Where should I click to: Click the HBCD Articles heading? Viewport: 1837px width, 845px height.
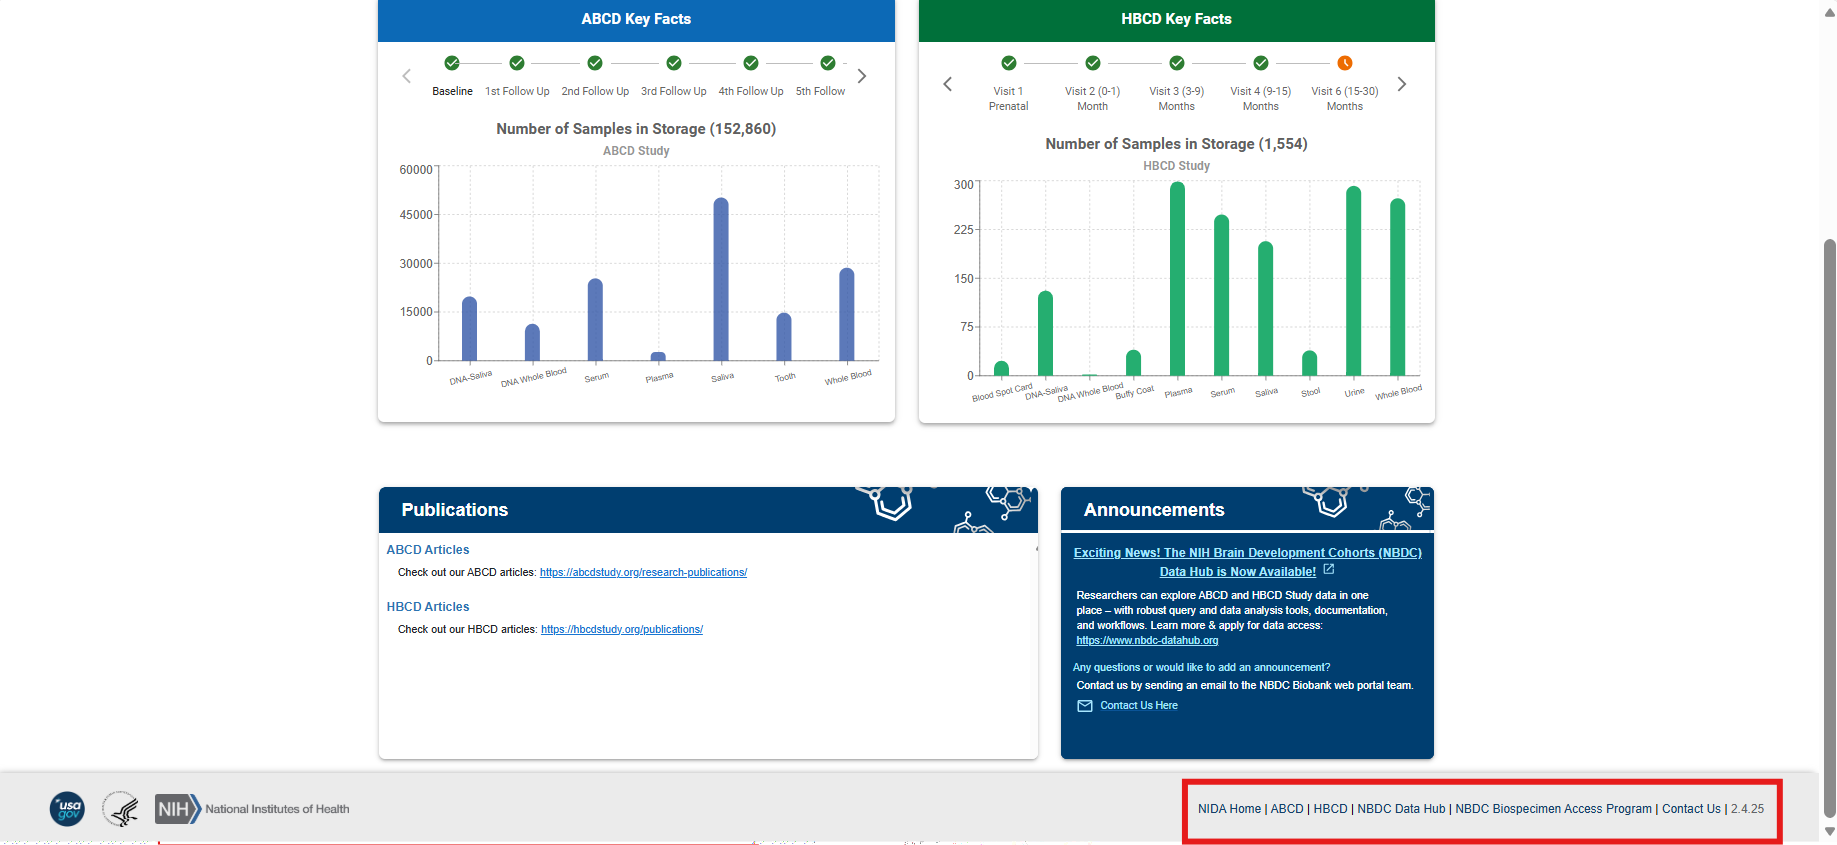point(428,607)
